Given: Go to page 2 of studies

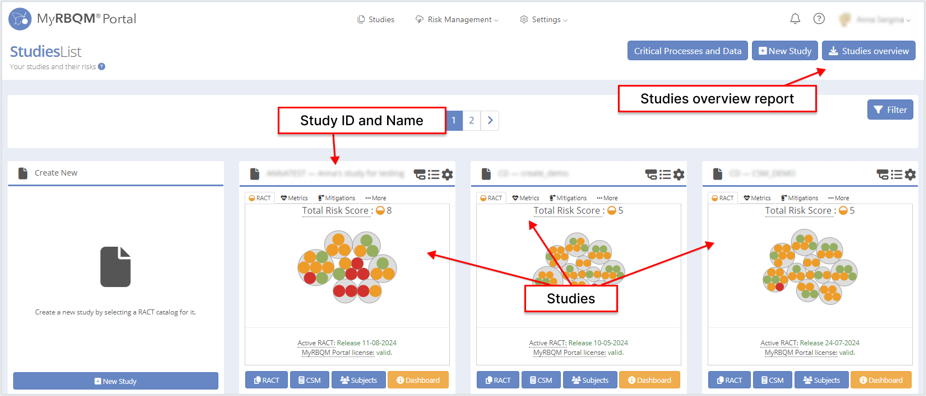Looking at the screenshot, I should [x=471, y=121].
